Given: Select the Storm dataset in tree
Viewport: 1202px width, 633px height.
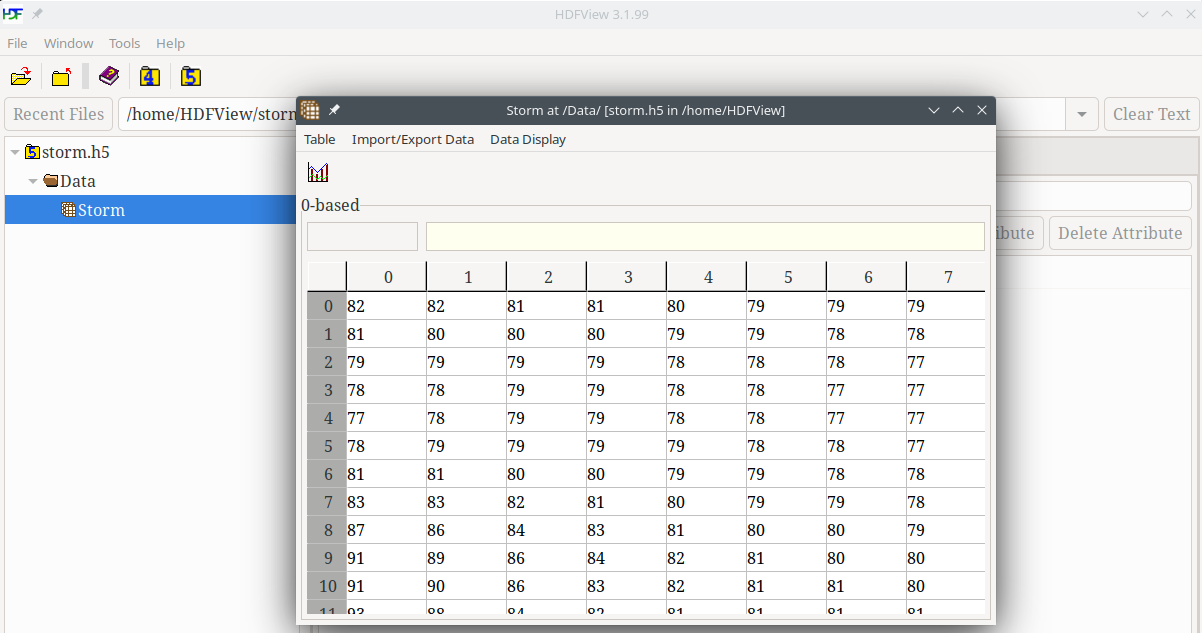Looking at the screenshot, I should click(101, 210).
